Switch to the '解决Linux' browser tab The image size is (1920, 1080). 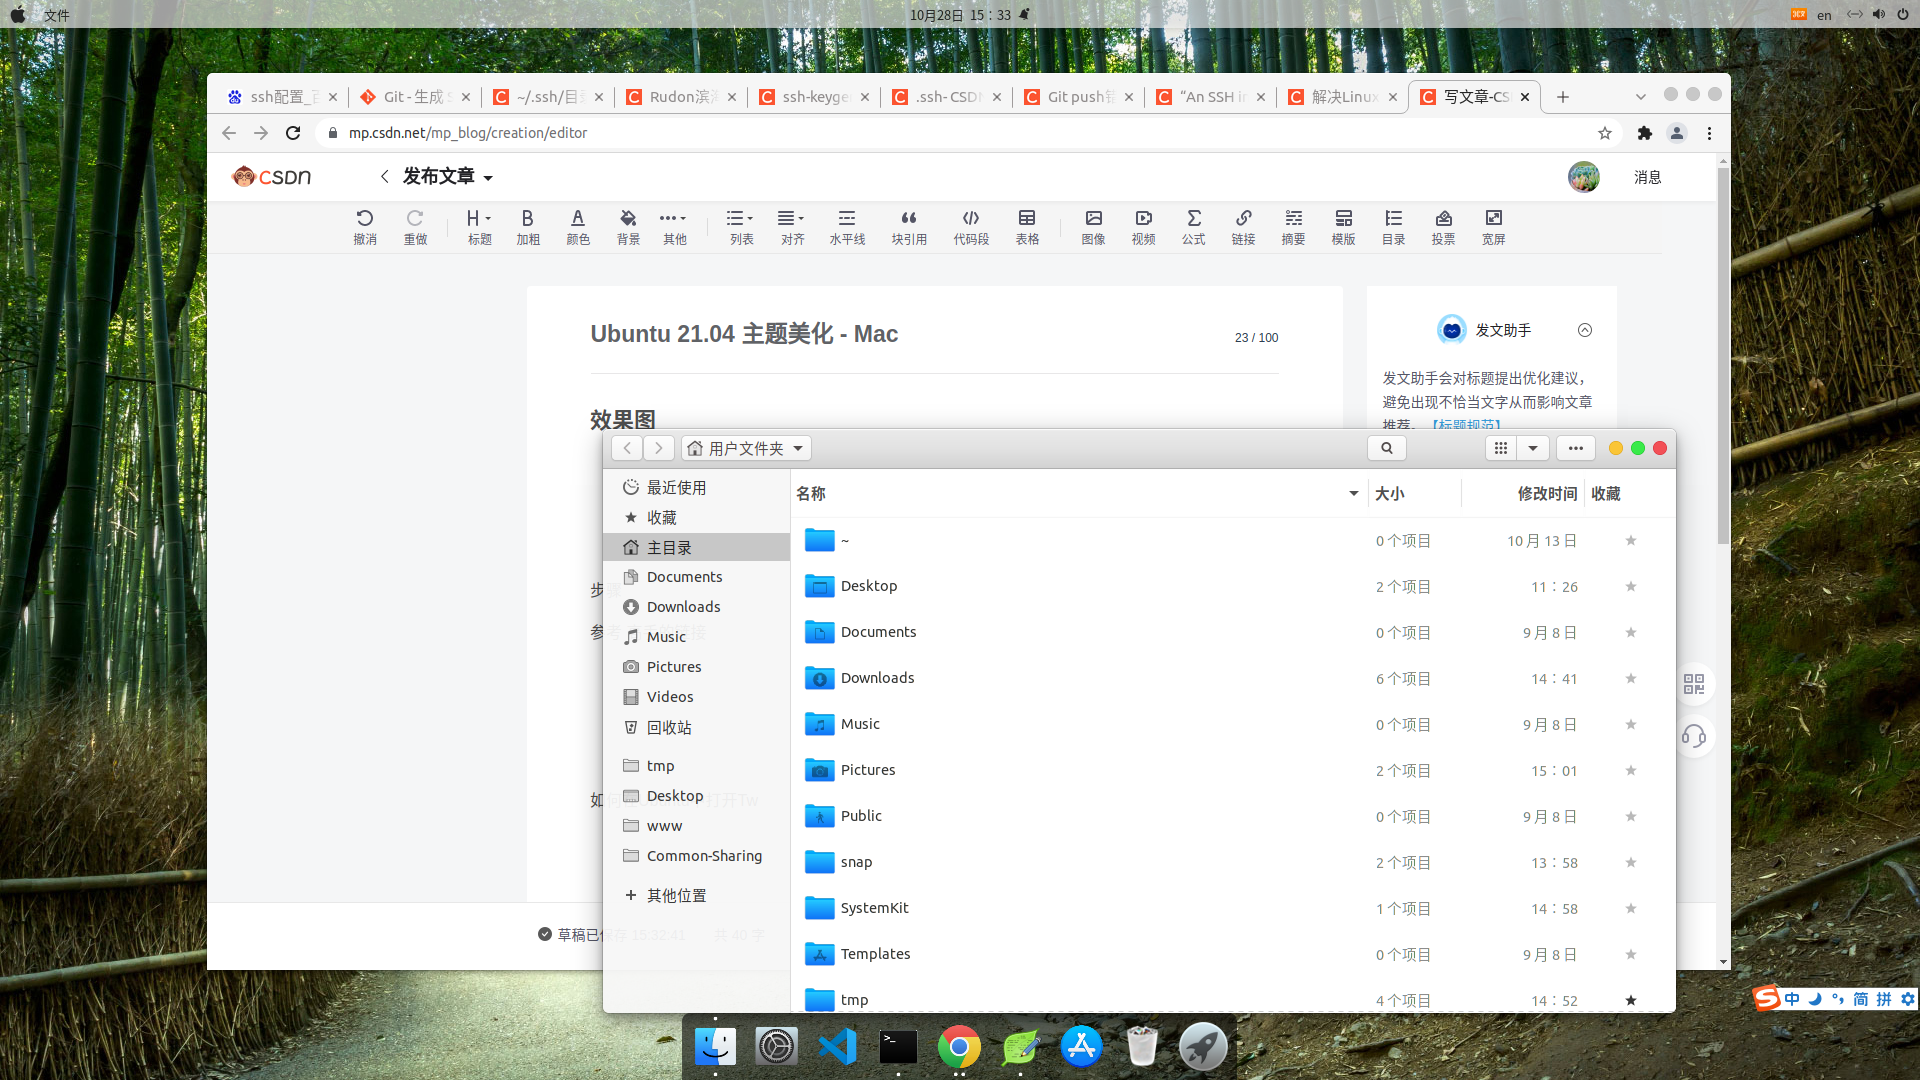click(x=1343, y=97)
